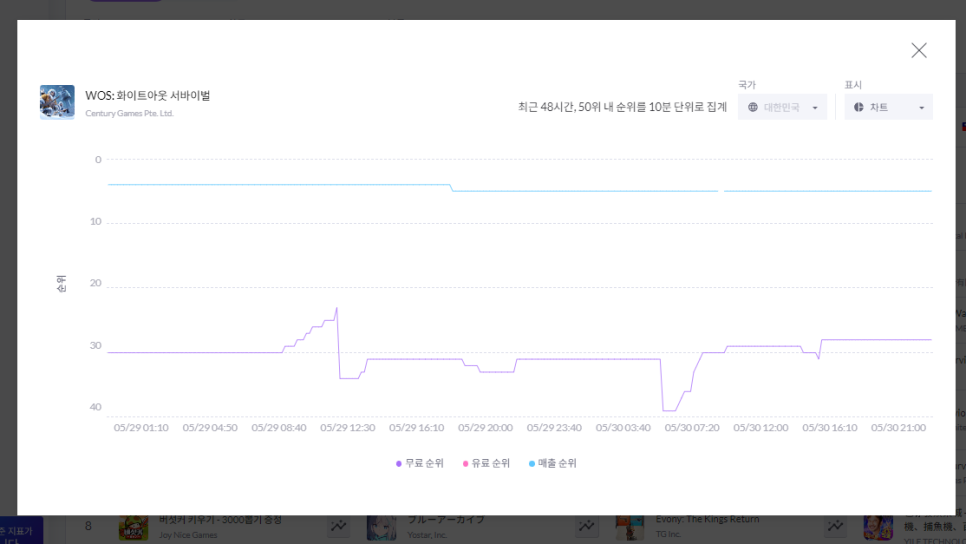The height and width of the screenshot is (544, 966).
Task: Open trend chart icon for Evony game
Action: [x=835, y=526]
